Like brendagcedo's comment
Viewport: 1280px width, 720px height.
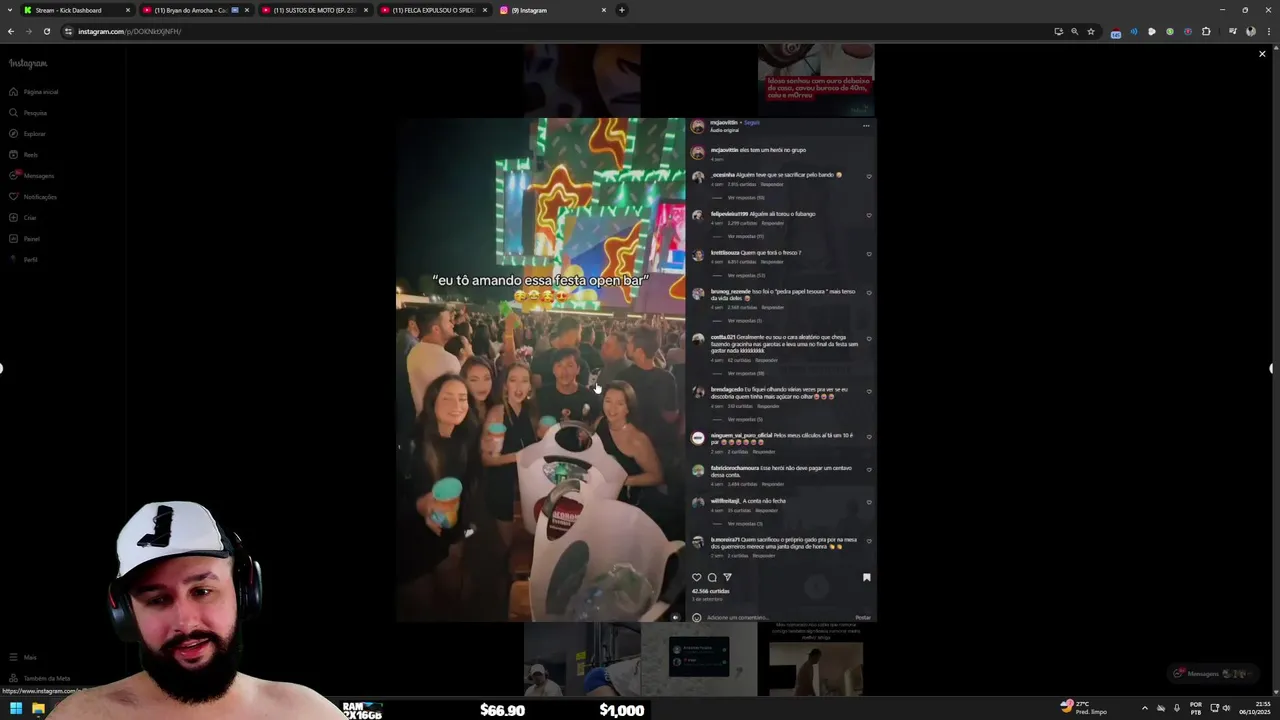(869, 391)
